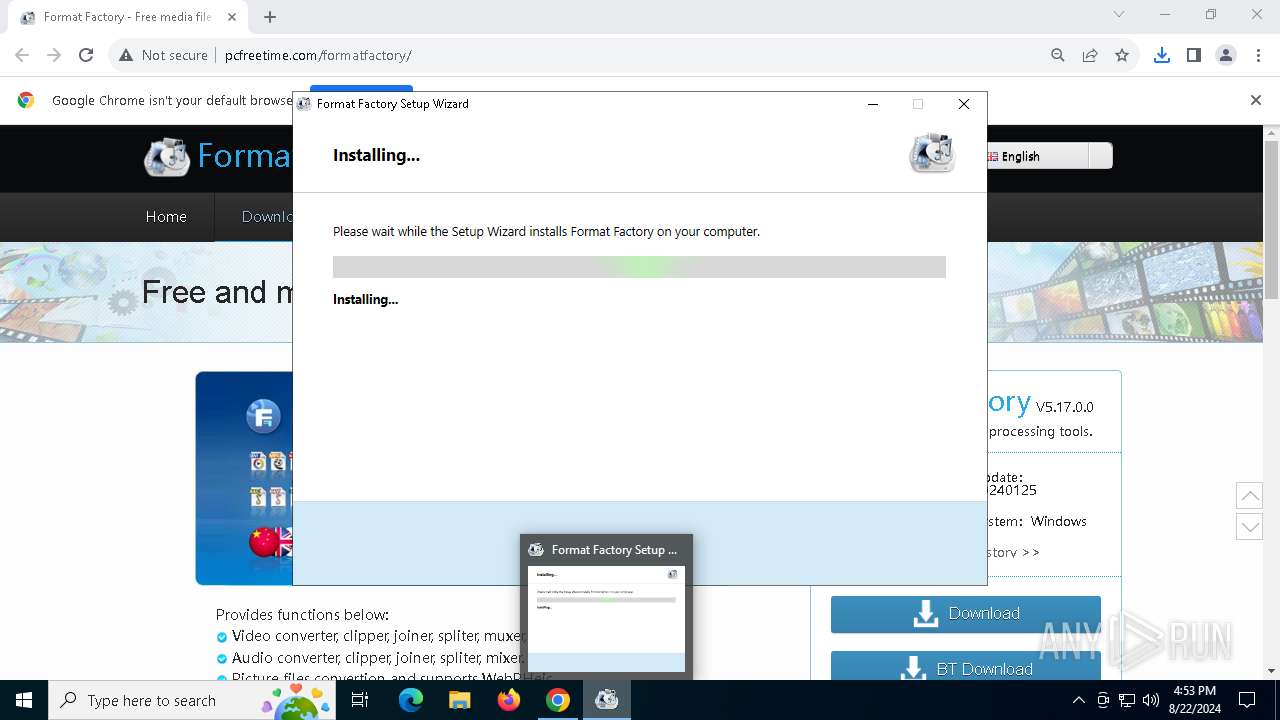Image resolution: width=1280 pixels, height=720 pixels.
Task: Click the Audio converter feature text
Action: [x=377, y=658]
